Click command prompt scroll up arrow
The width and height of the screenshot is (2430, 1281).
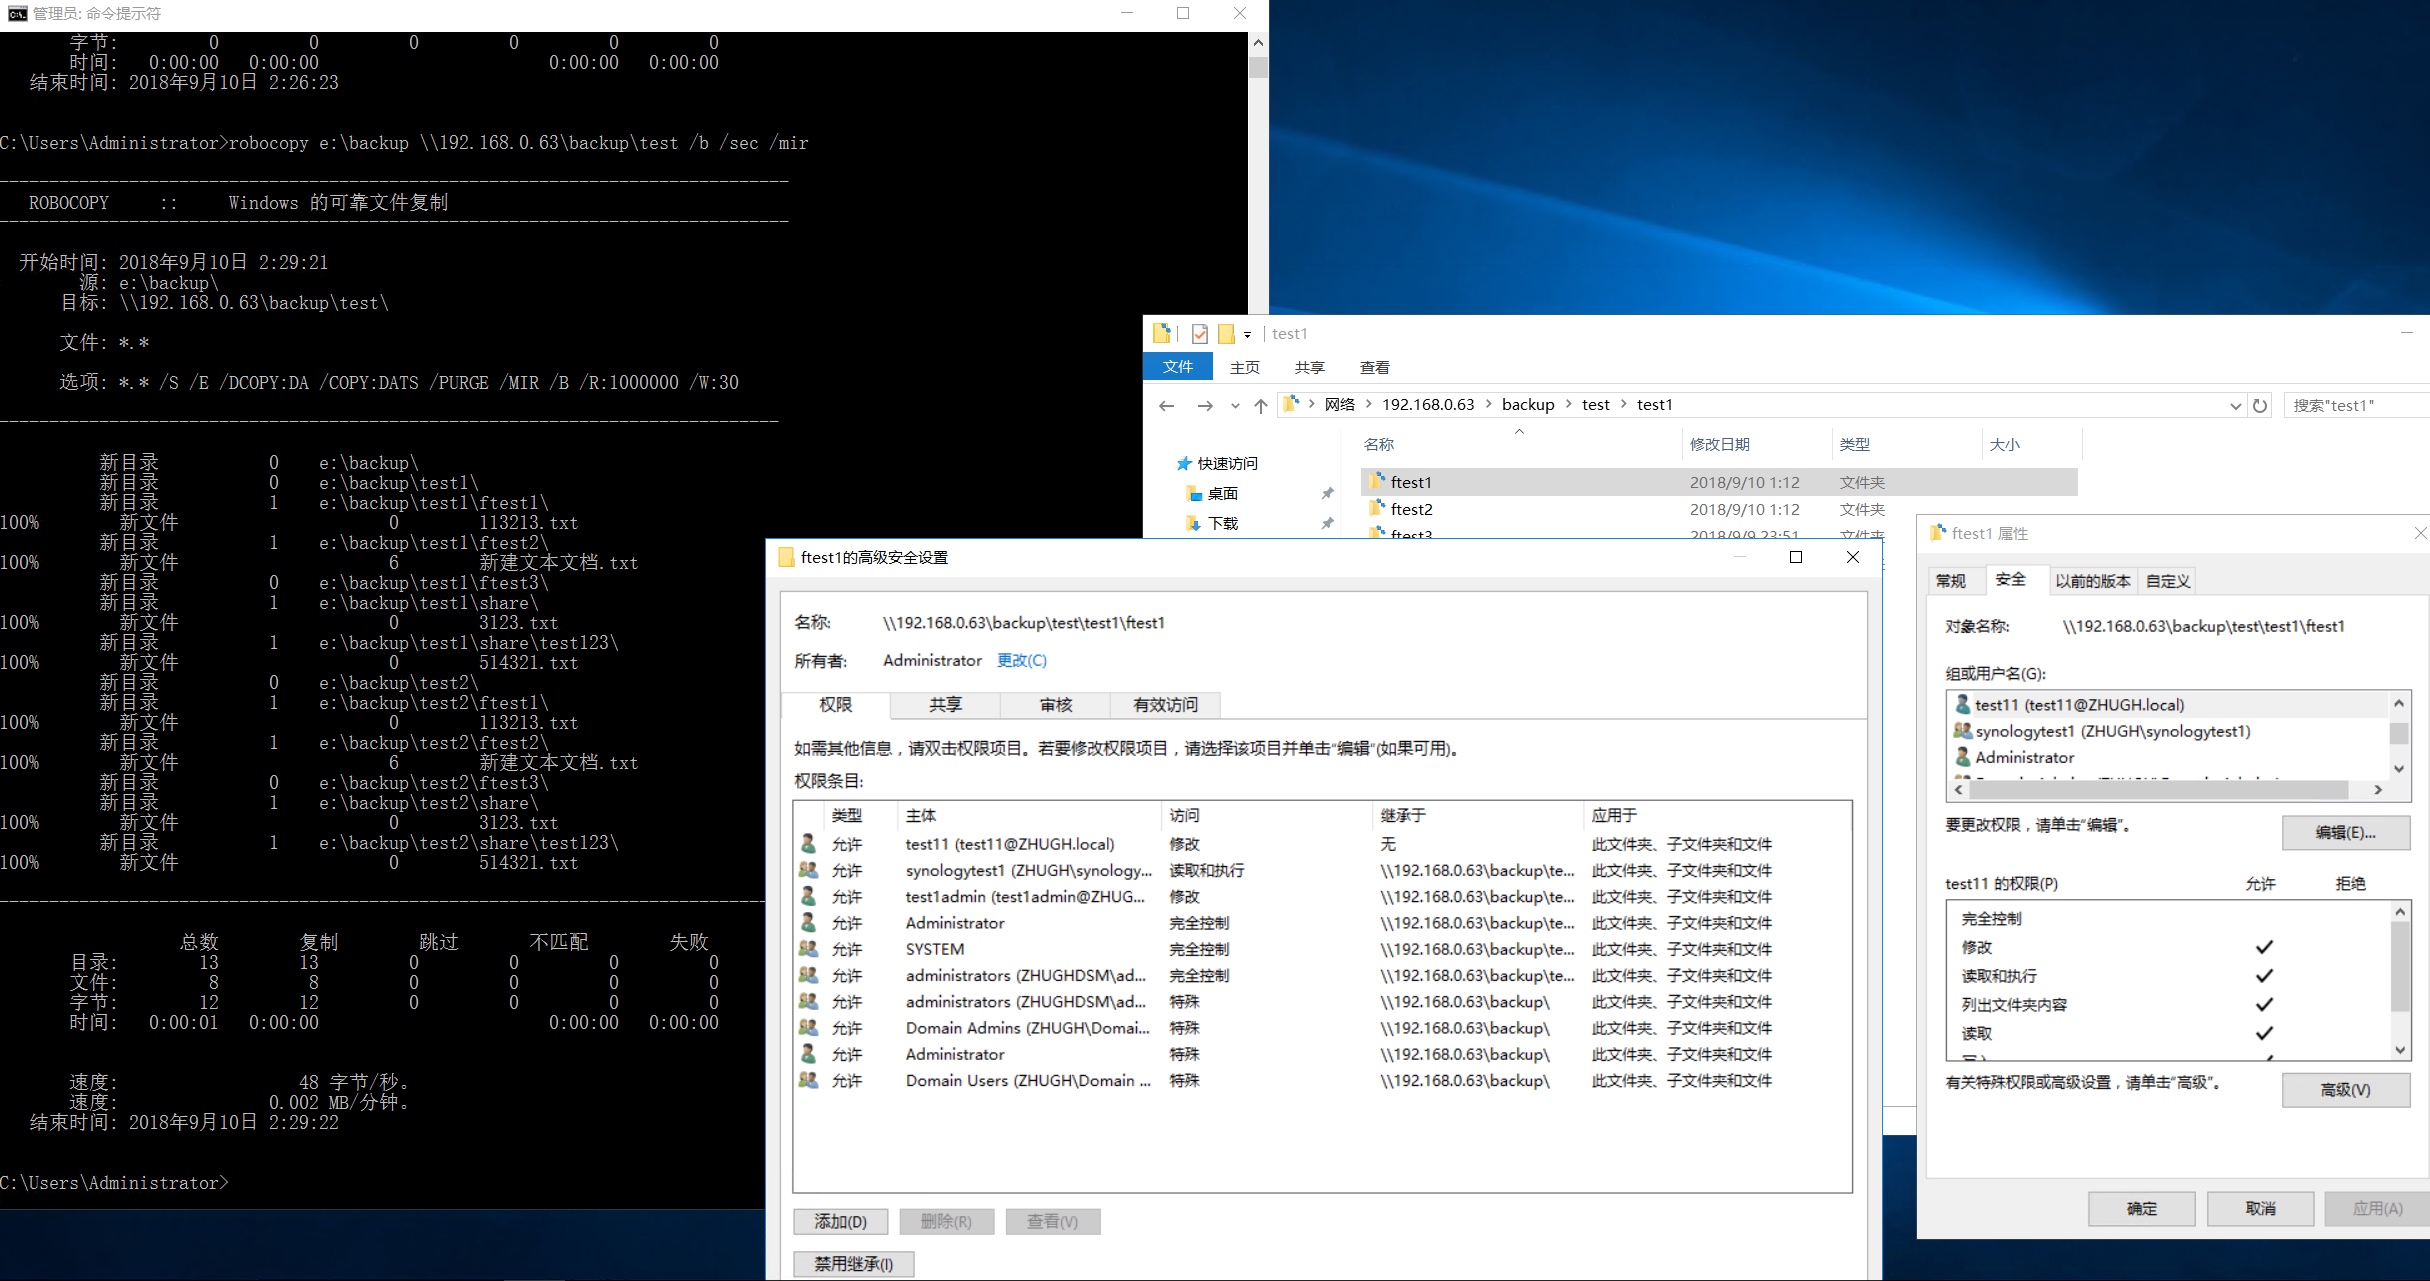(1258, 43)
